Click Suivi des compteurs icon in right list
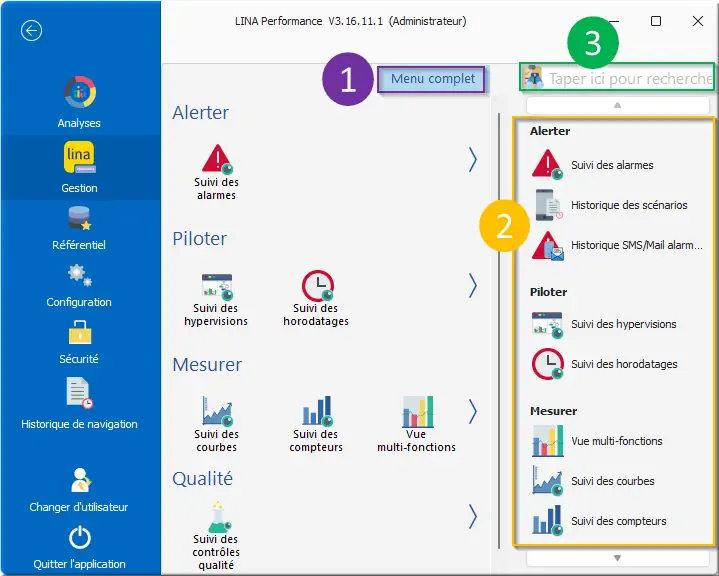The image size is (719, 576). (x=548, y=521)
